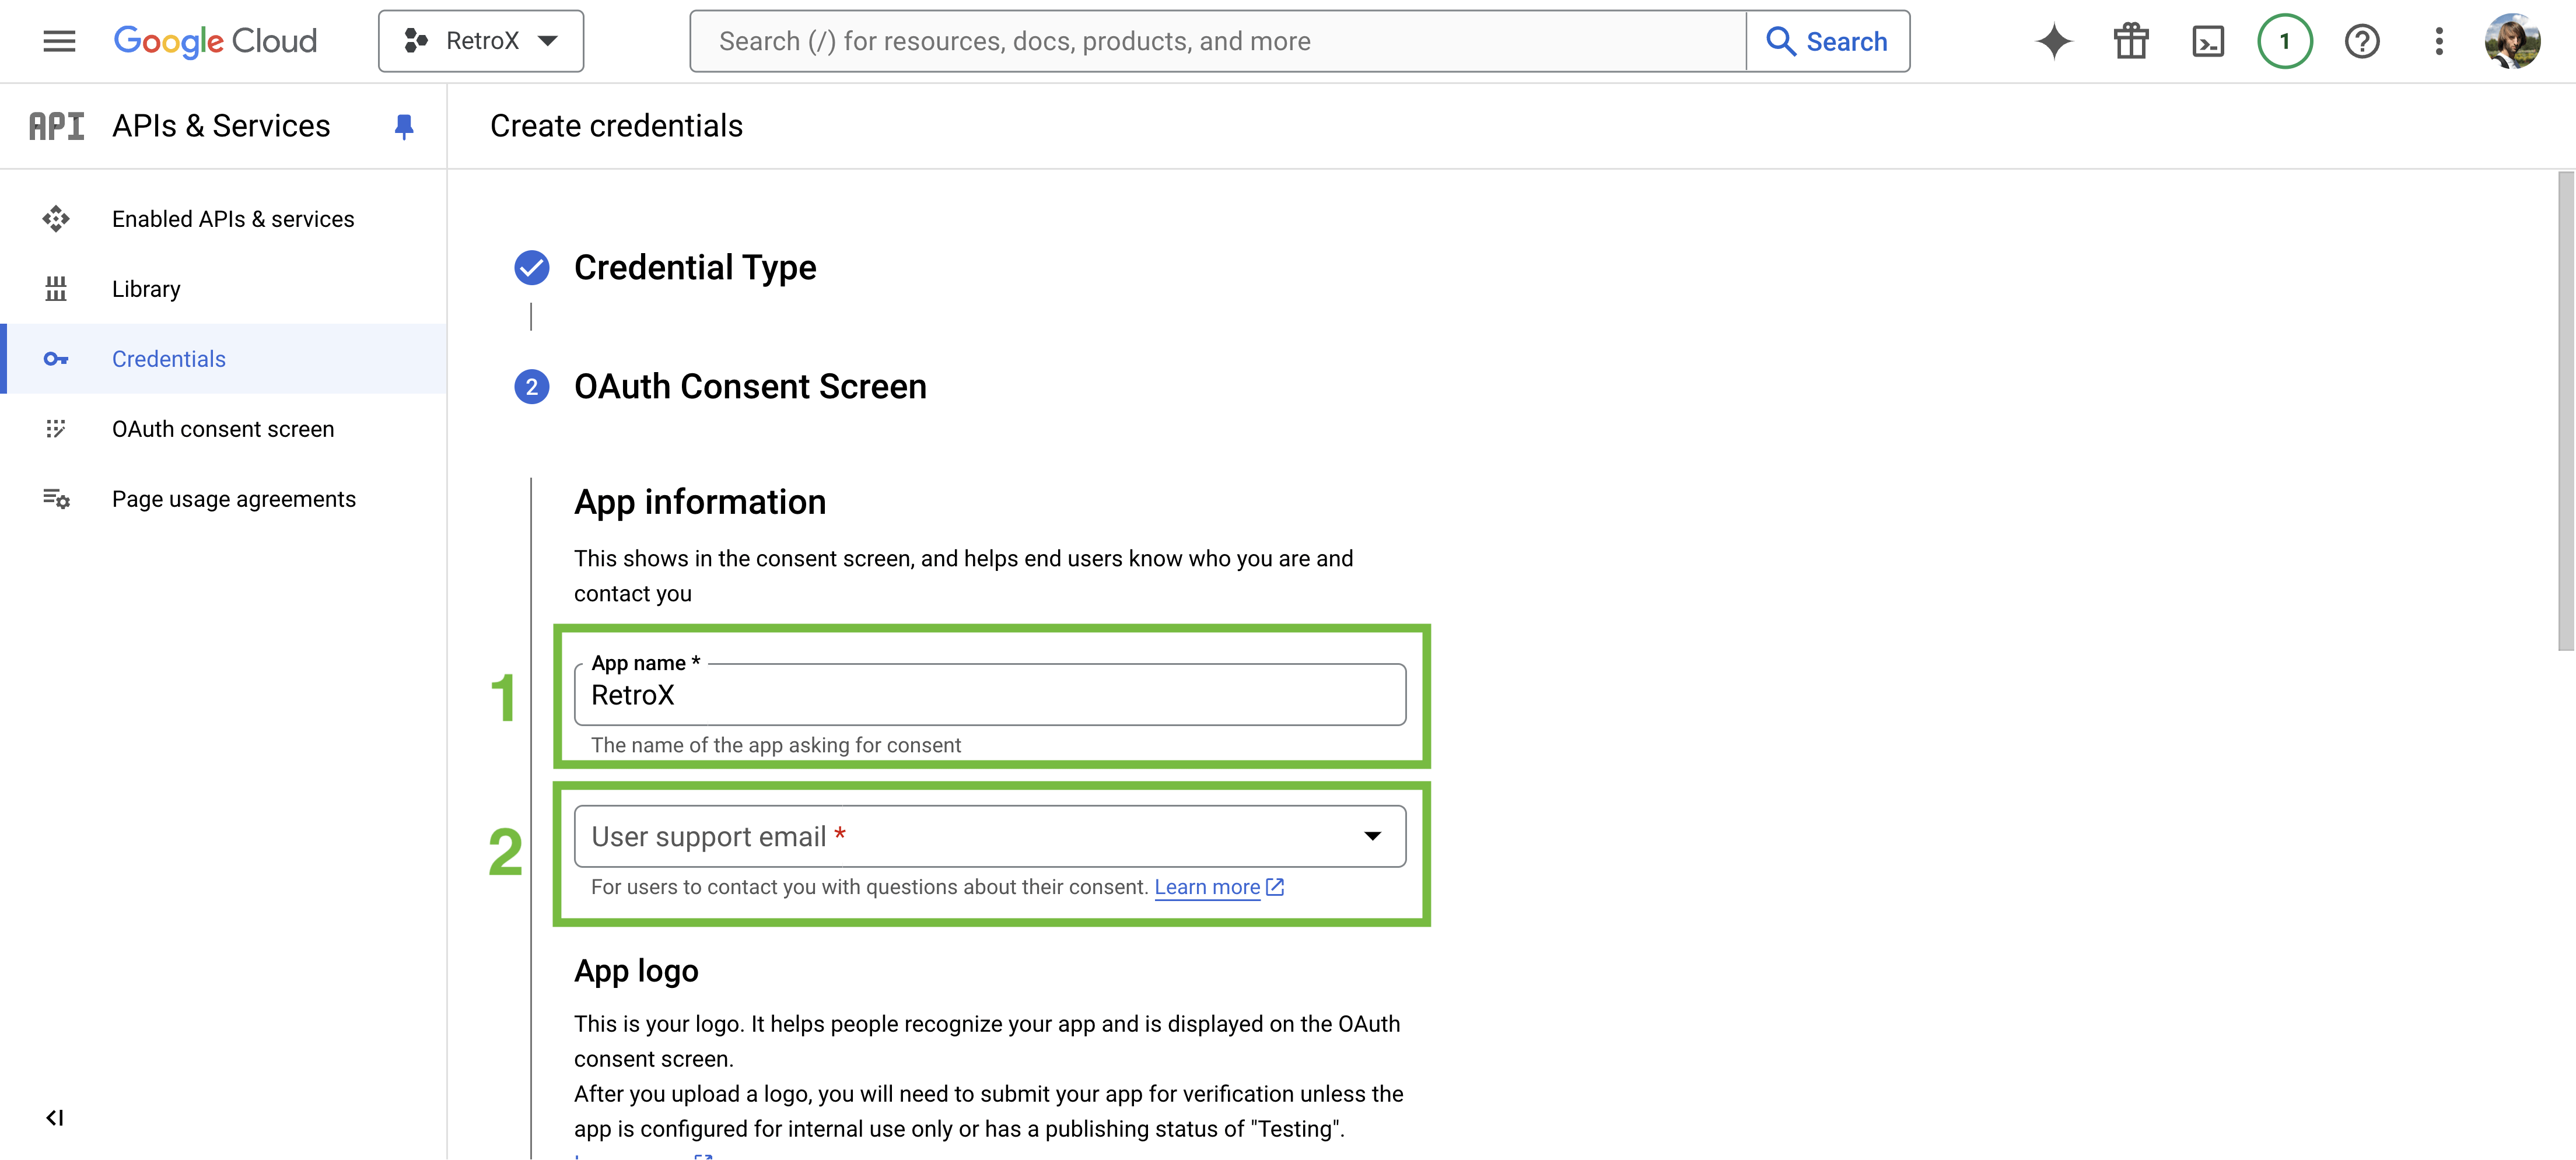Click the API logo icon in the sidebar

pos(56,126)
